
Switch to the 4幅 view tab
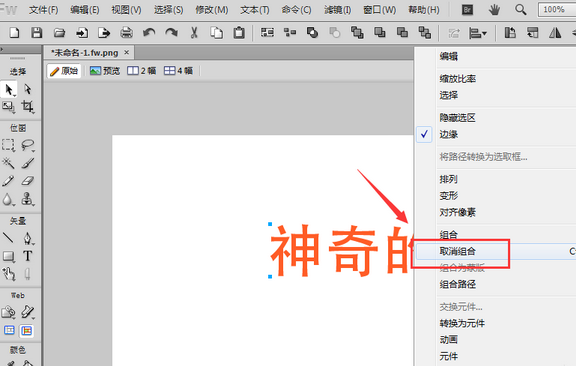tap(178, 71)
